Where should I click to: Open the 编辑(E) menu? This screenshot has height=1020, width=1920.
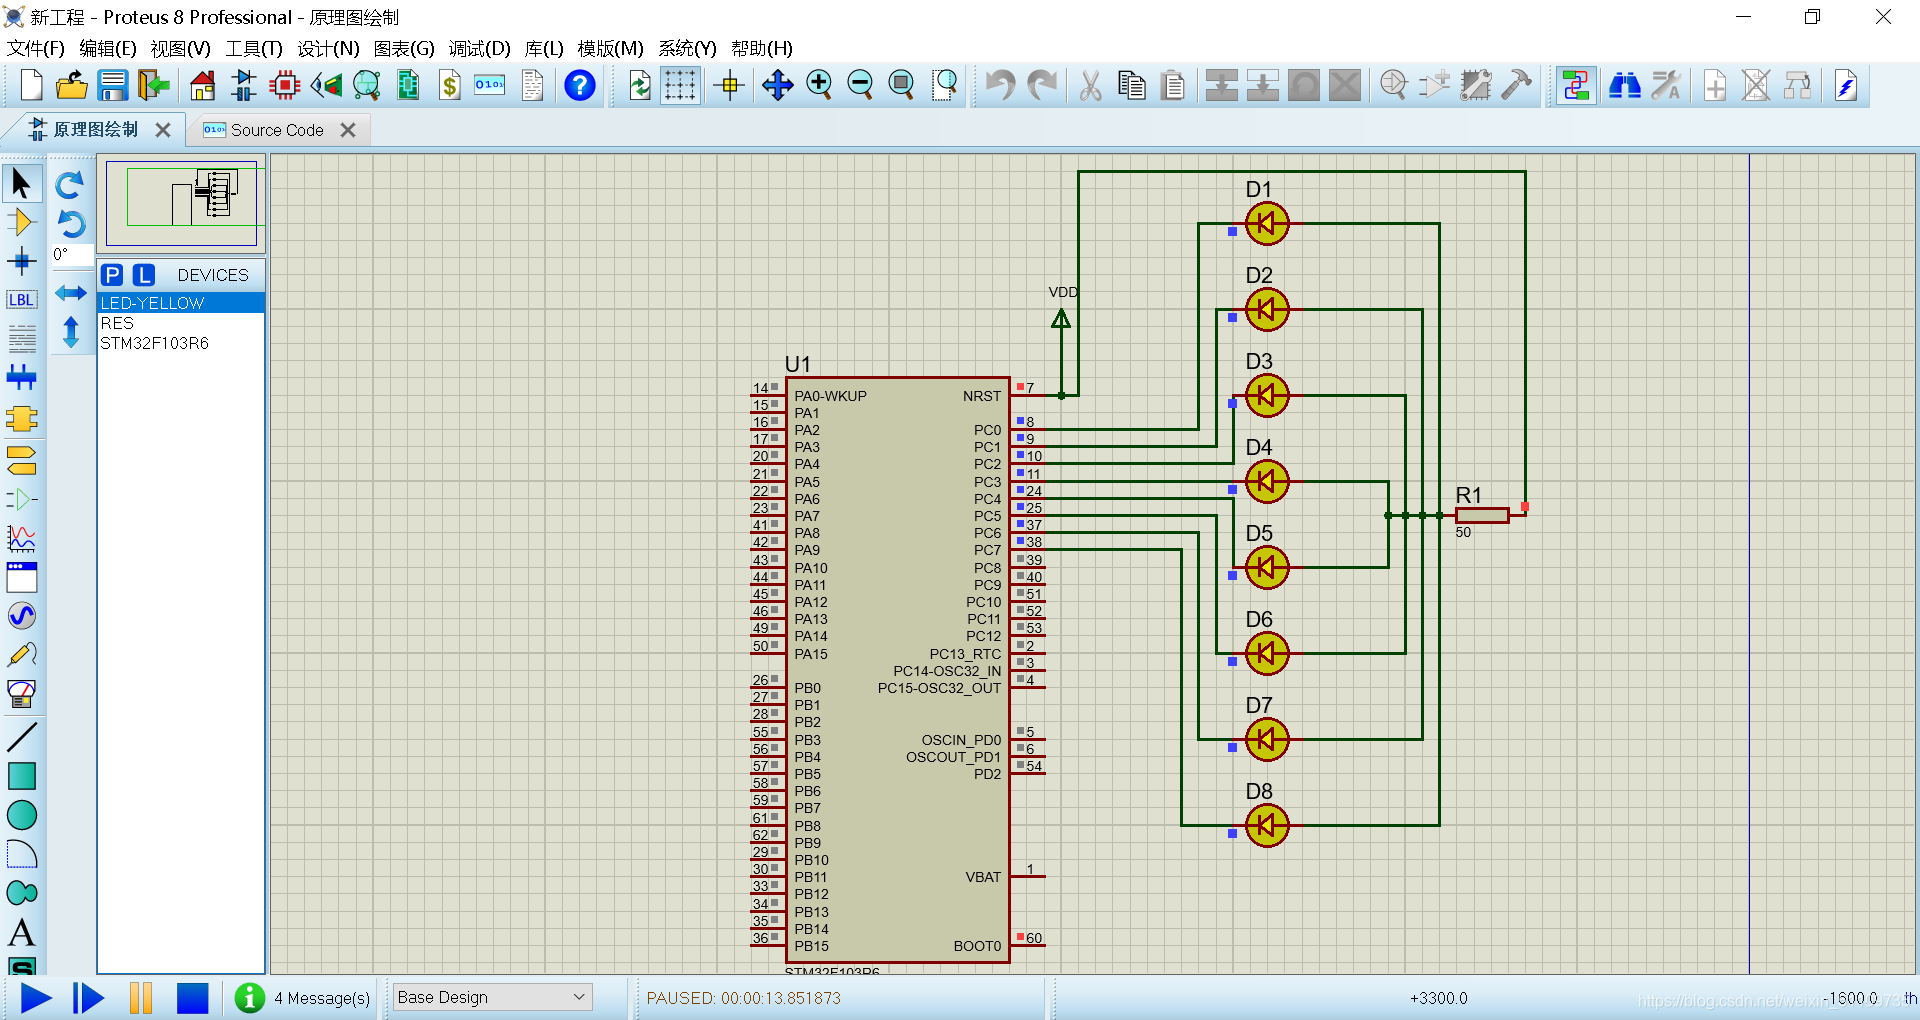tap(107, 48)
